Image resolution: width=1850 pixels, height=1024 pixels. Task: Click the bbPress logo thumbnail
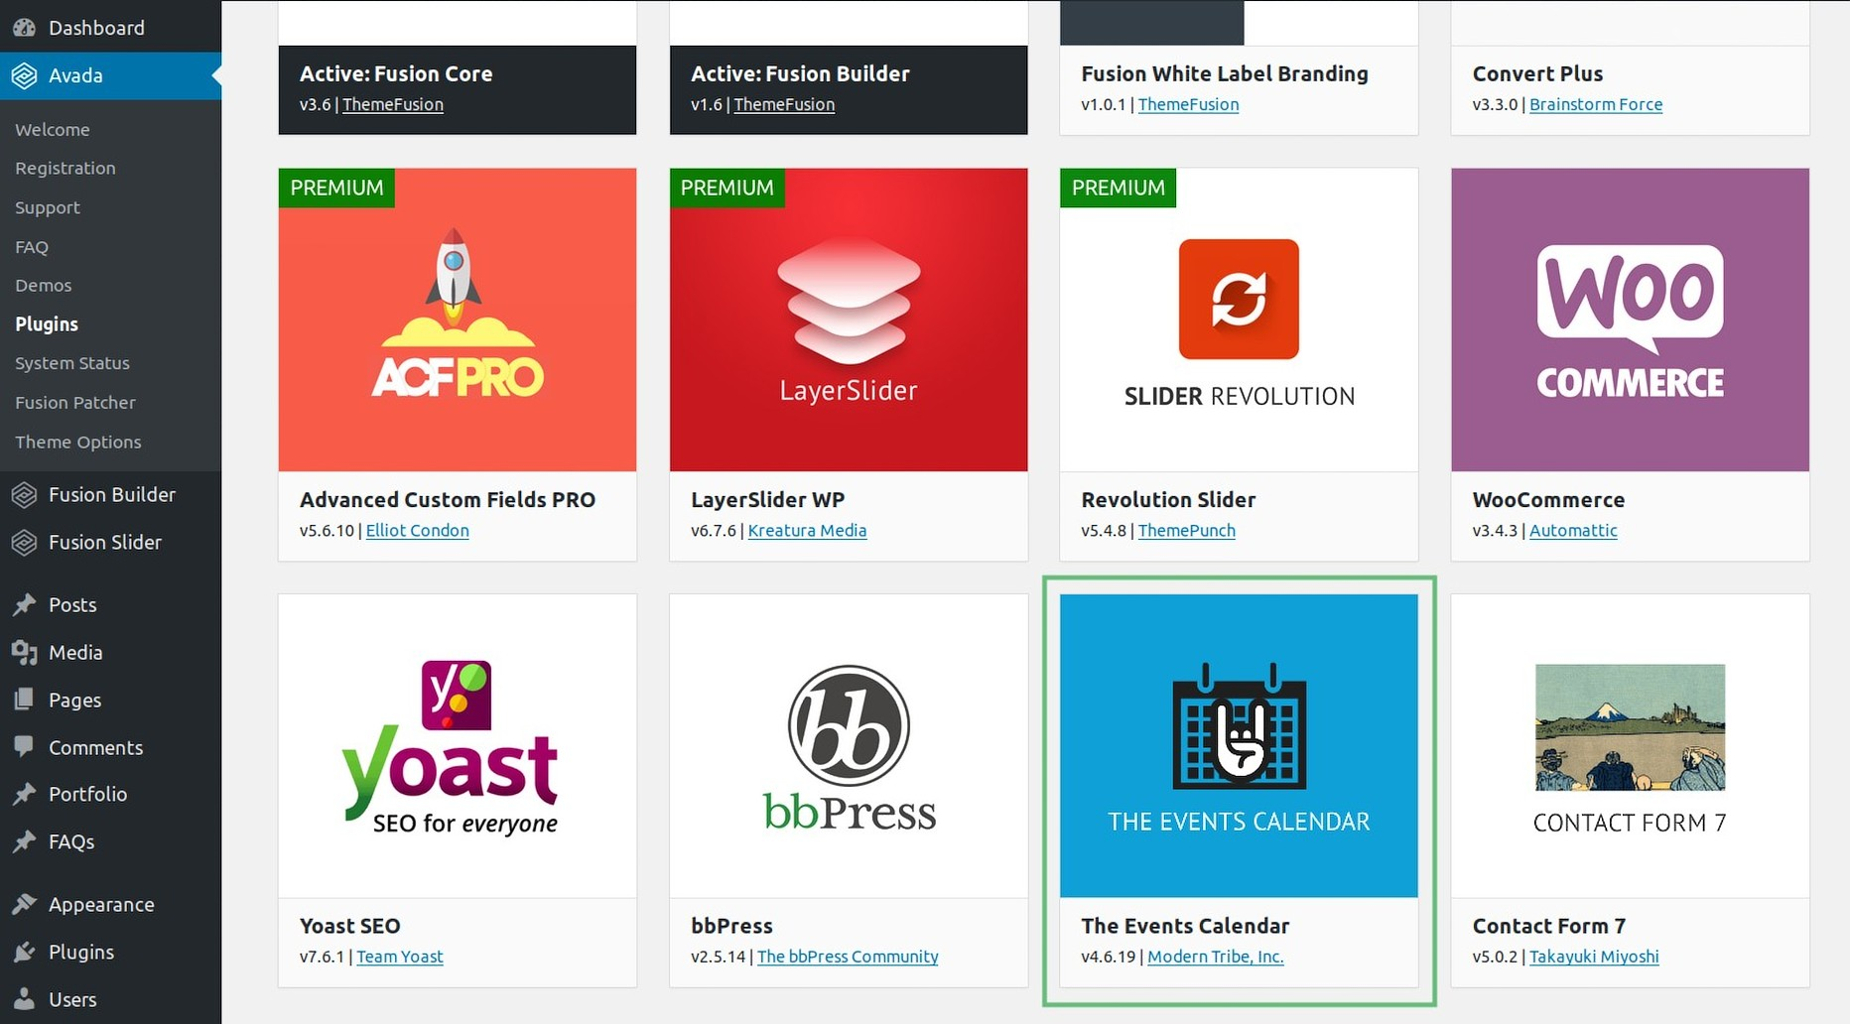tap(848, 745)
